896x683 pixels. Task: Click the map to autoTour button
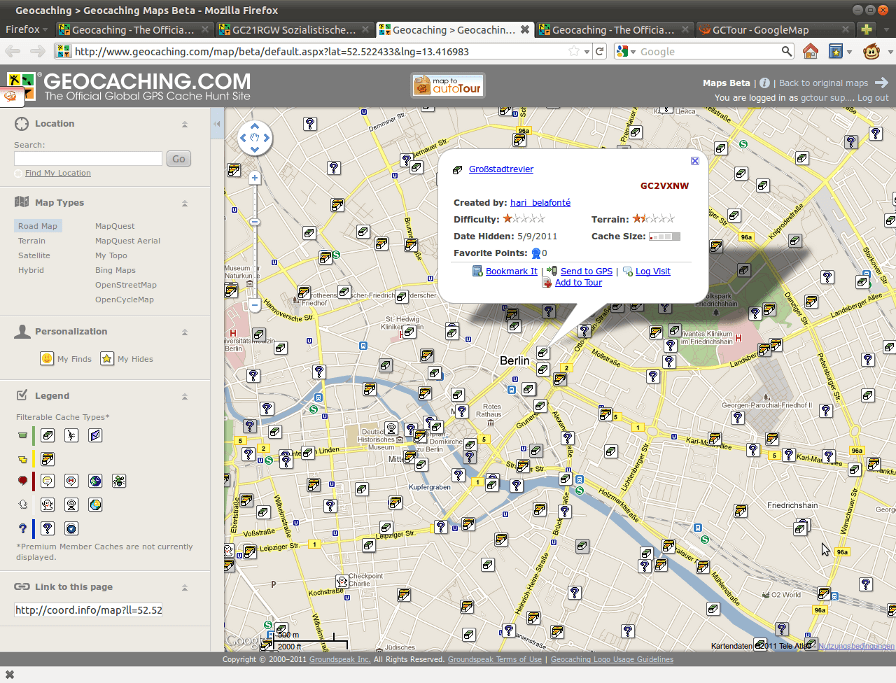448,86
